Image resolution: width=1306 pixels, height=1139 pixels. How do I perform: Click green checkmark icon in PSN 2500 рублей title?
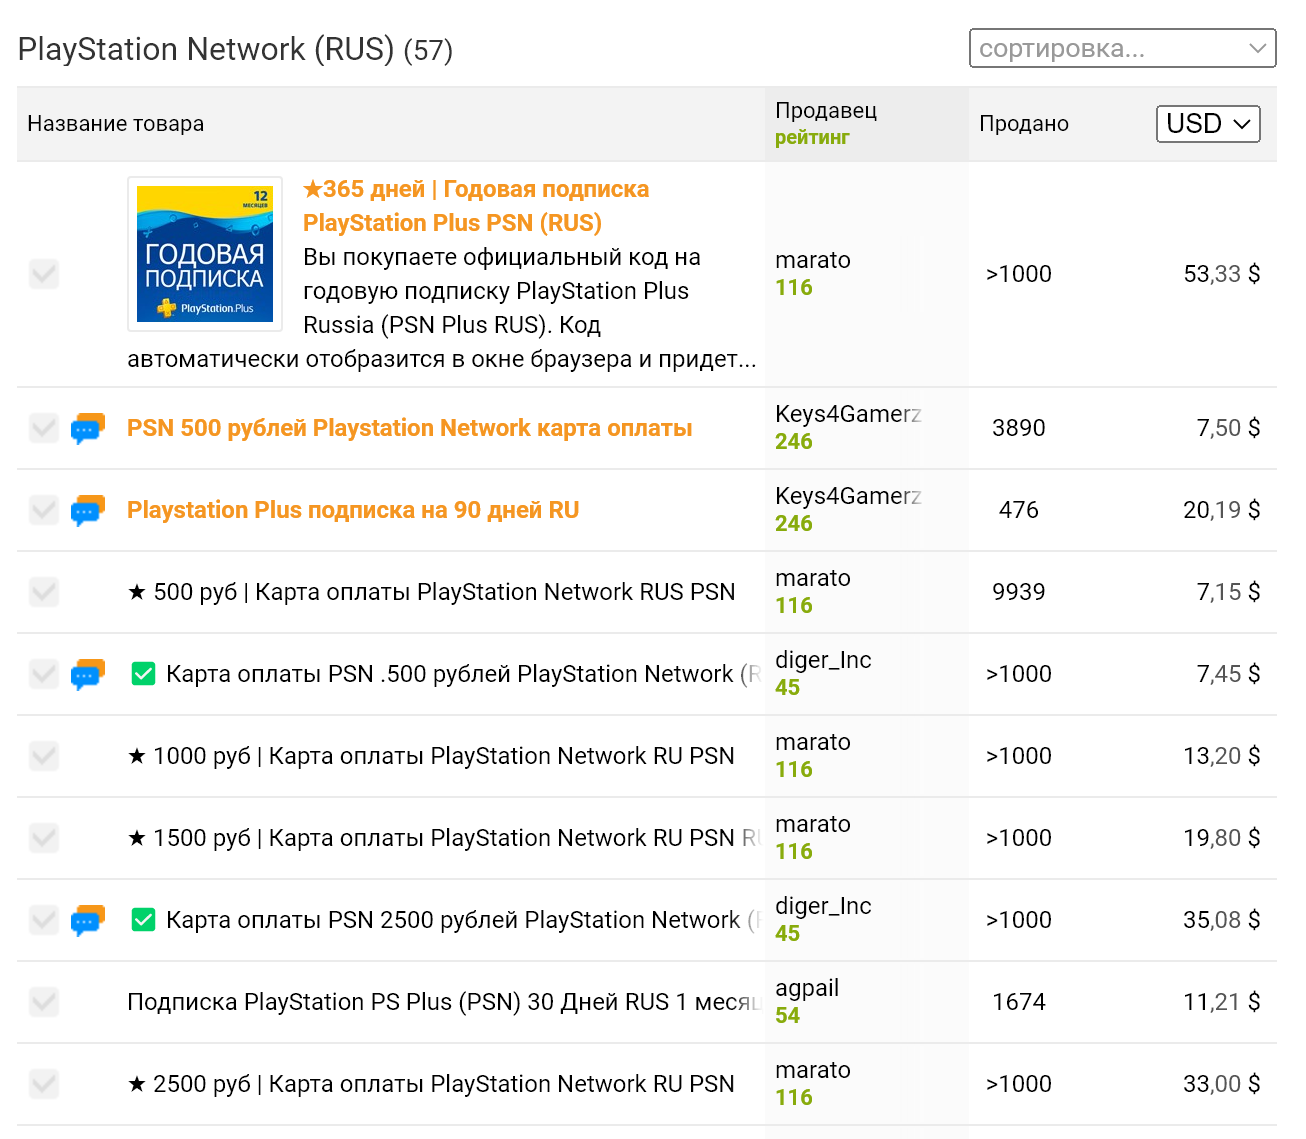(x=143, y=920)
